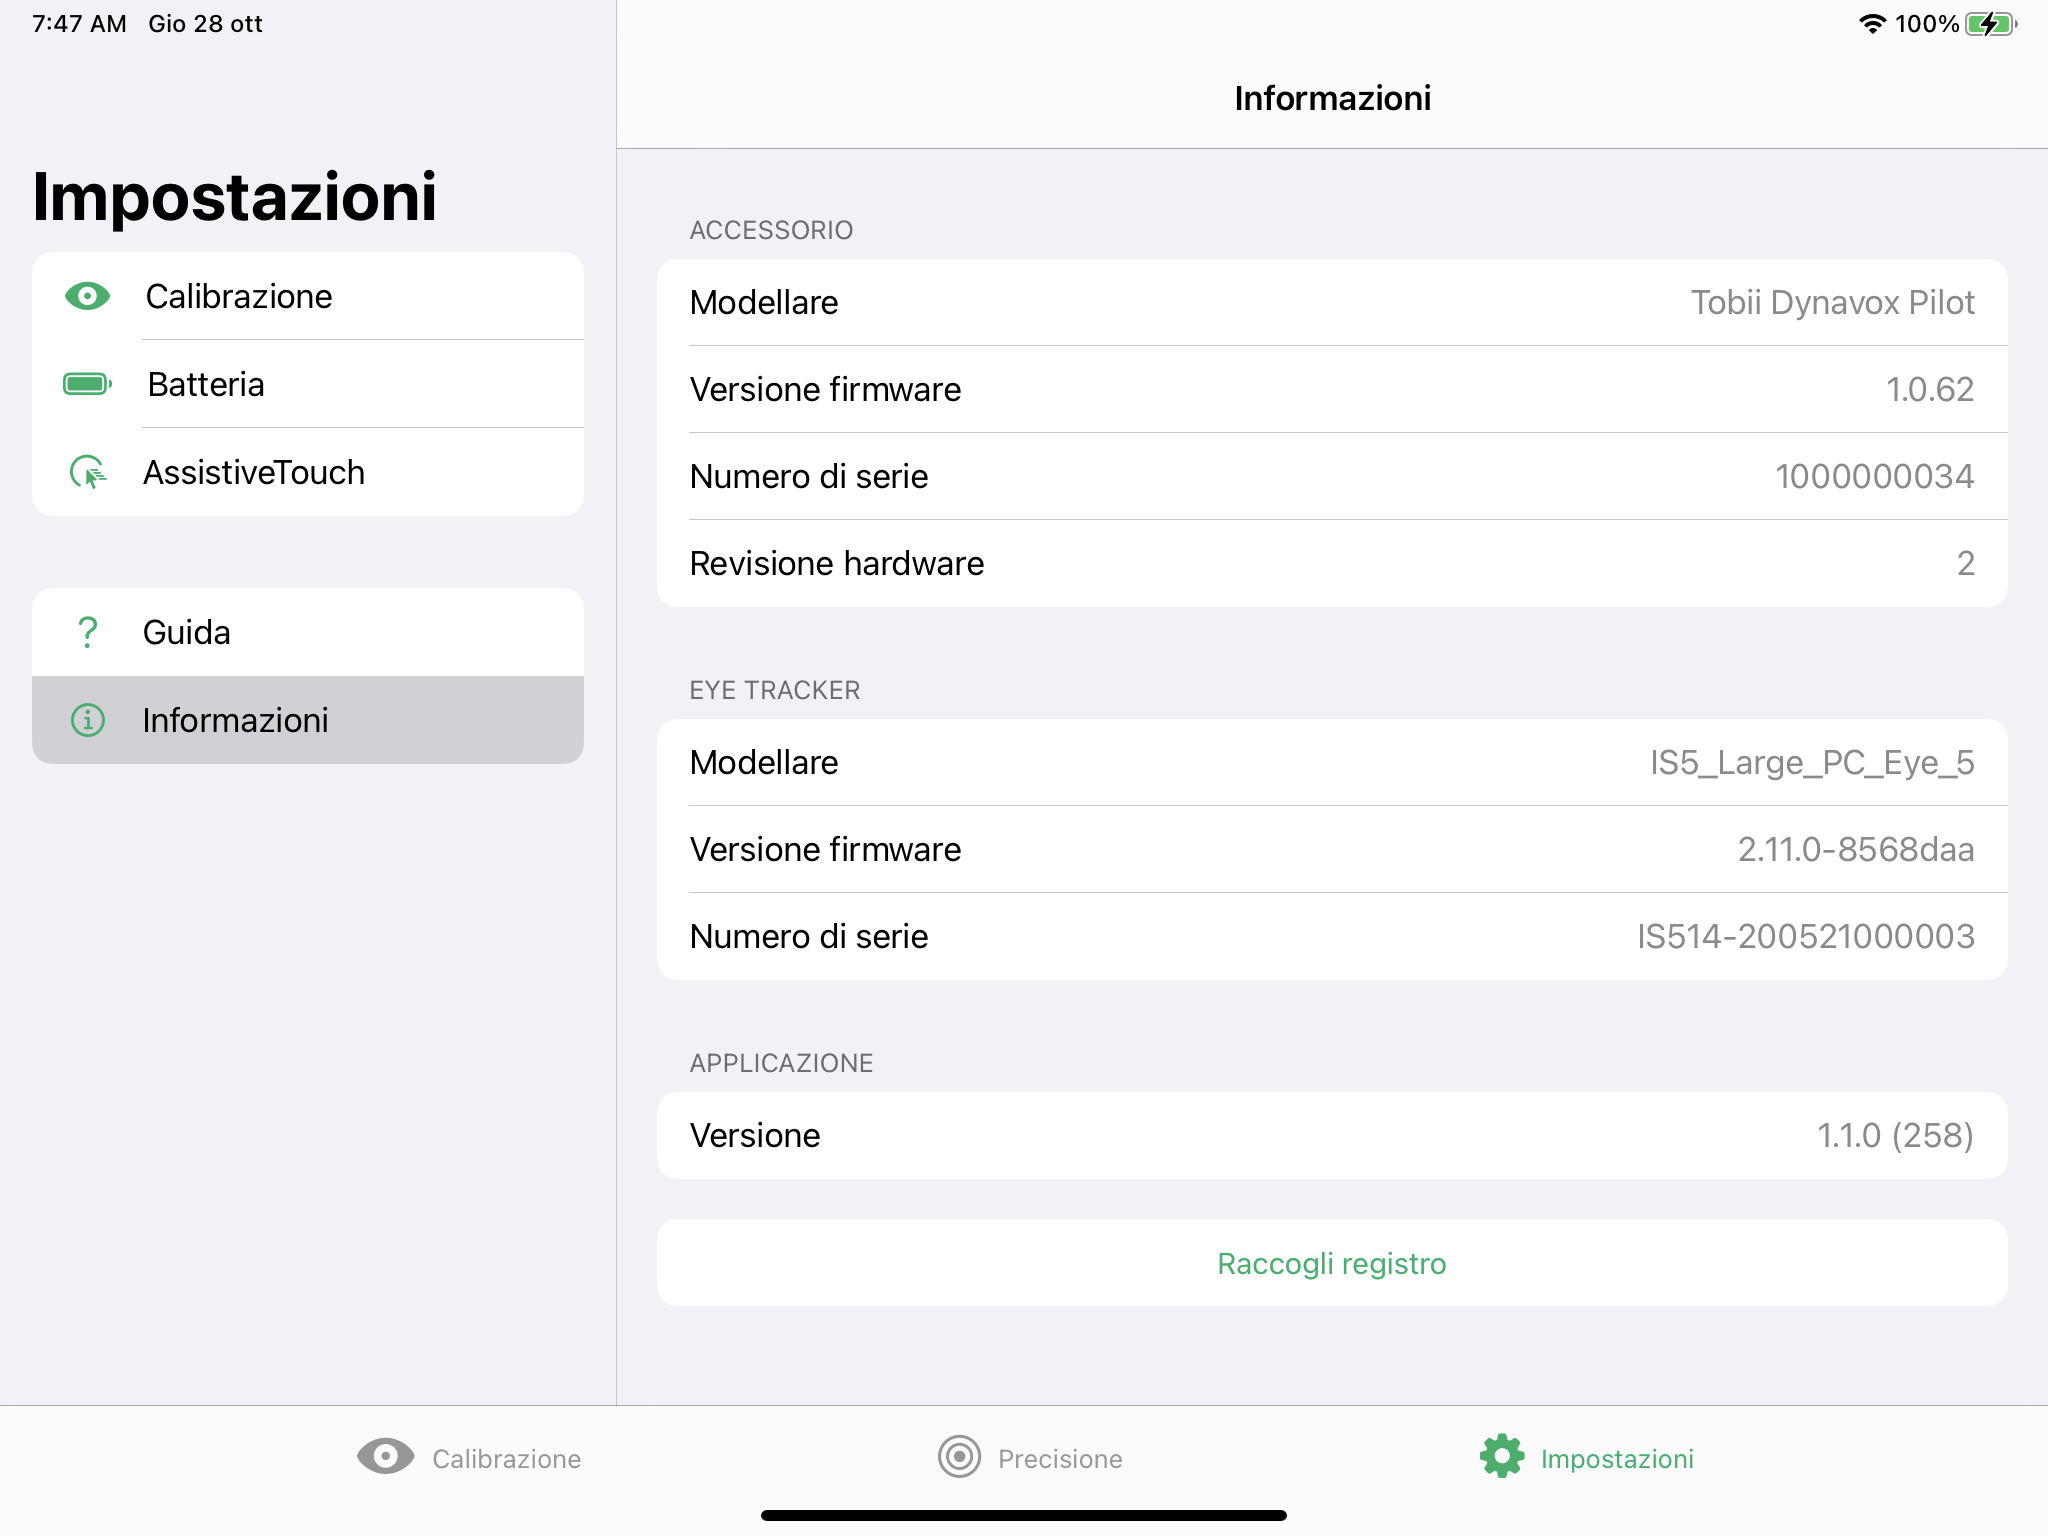Tap the Tobii Dynavox Pilot model row
This screenshot has width=2048, height=1536.
1332,302
